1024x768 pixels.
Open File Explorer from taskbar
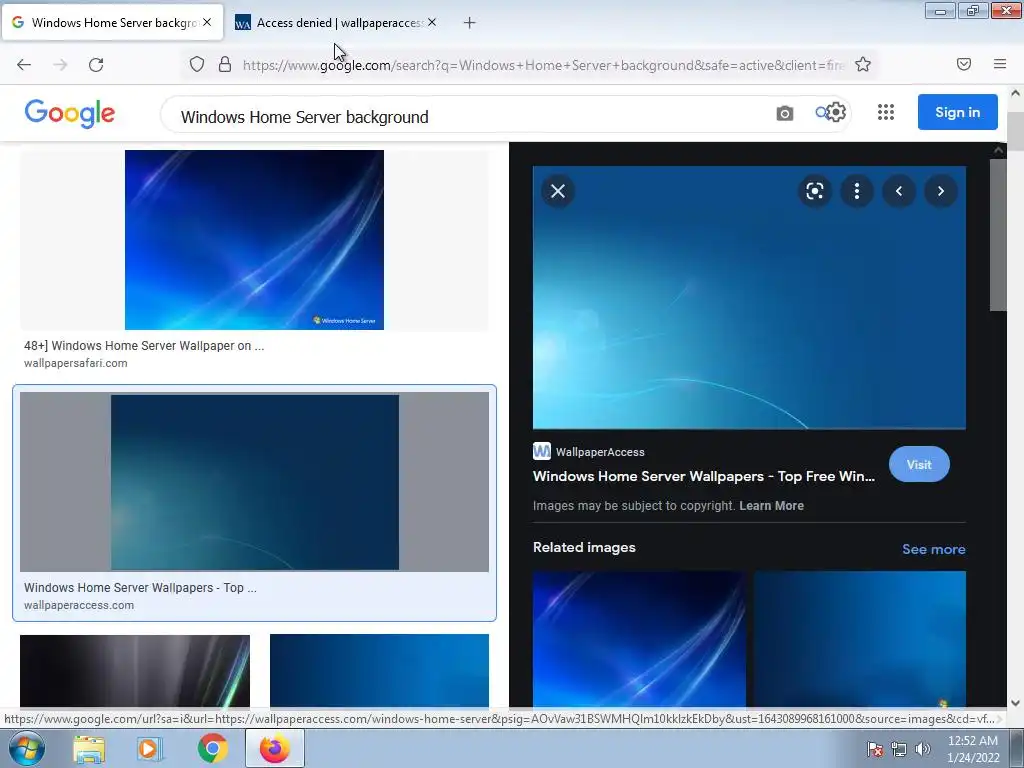pyautogui.click(x=89, y=749)
